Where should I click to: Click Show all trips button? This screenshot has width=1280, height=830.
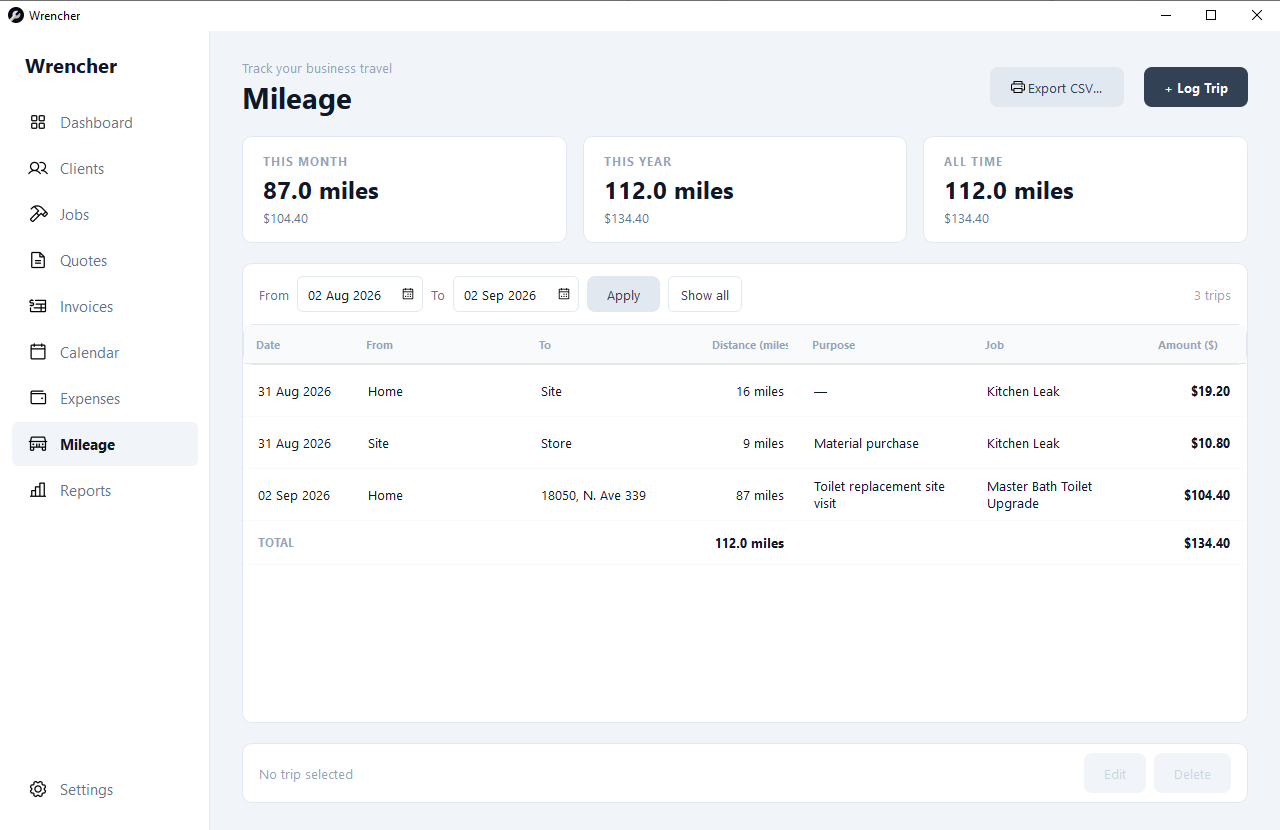(x=705, y=294)
